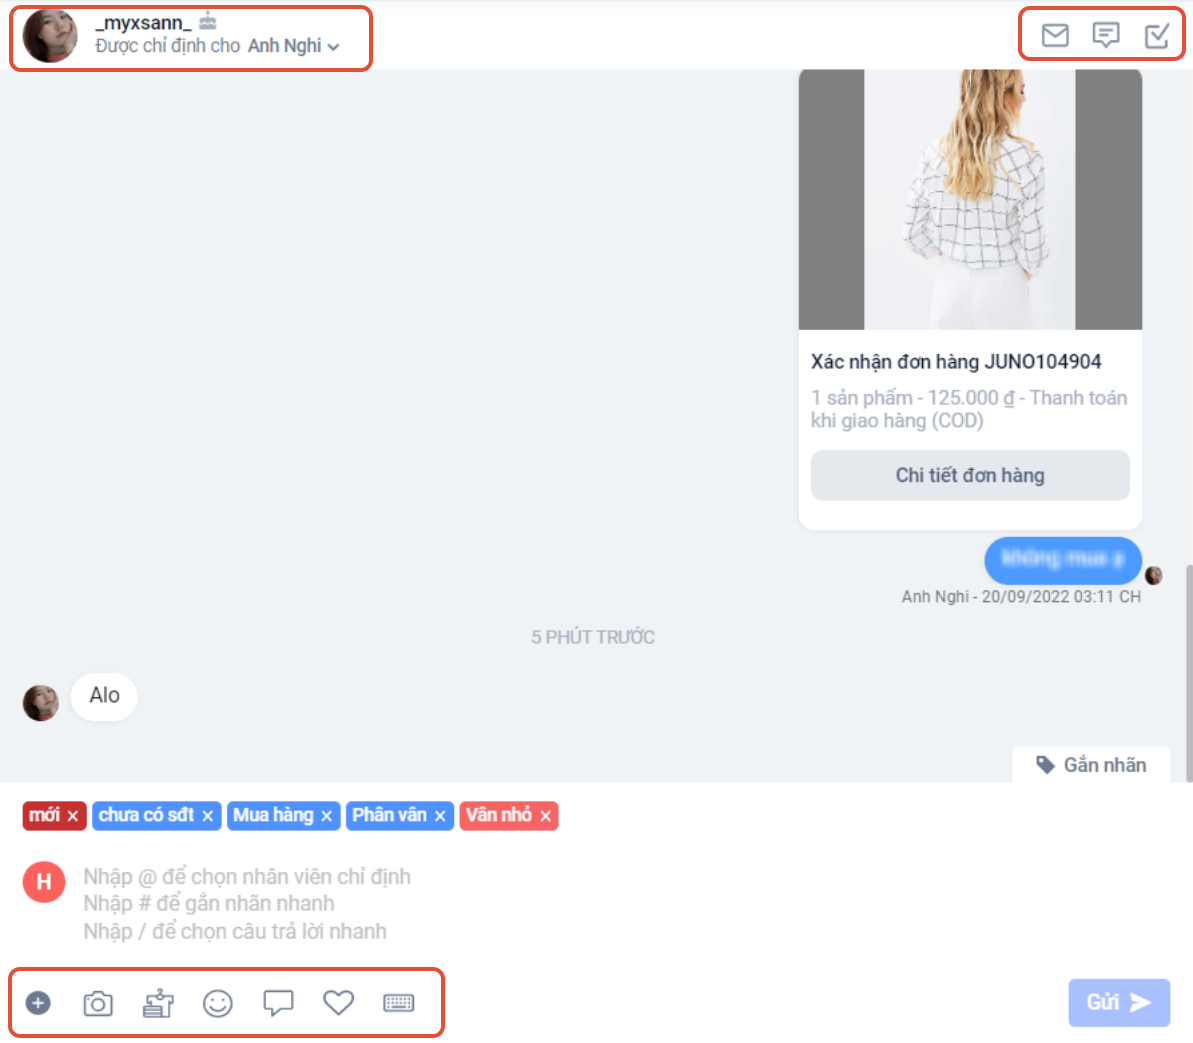Remove the 'Phân vân' tag
Image resolution: width=1193 pixels, height=1043 pixels.
[x=440, y=816]
